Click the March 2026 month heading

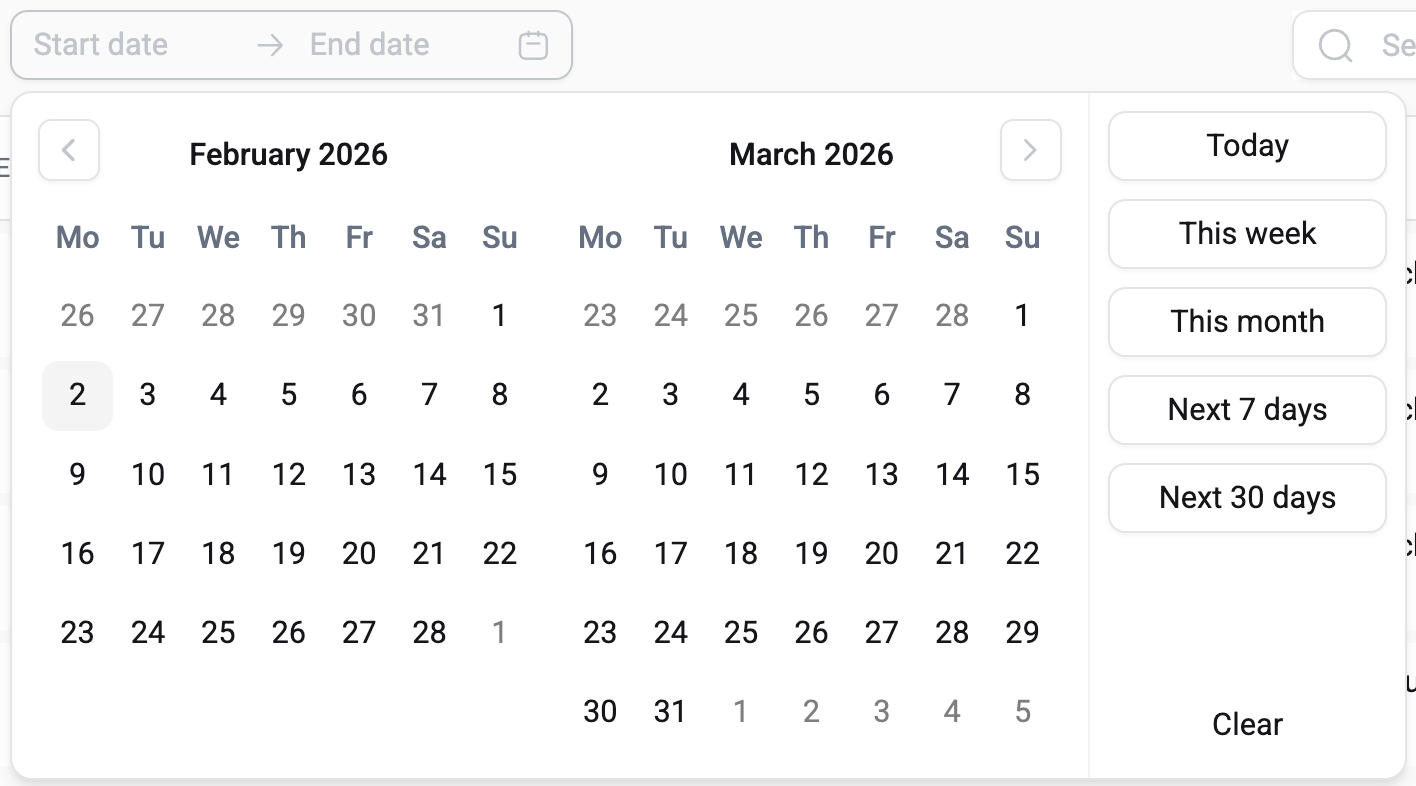click(x=811, y=154)
